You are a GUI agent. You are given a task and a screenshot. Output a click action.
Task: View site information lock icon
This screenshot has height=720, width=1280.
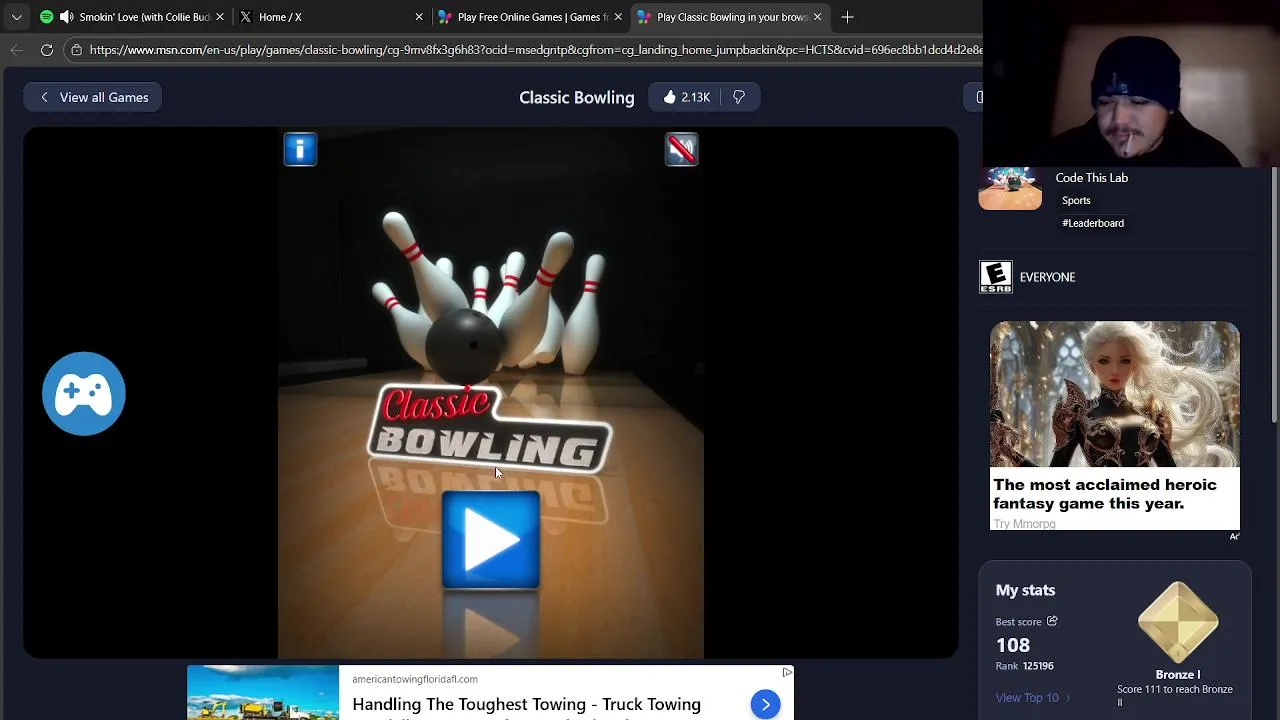(x=77, y=50)
